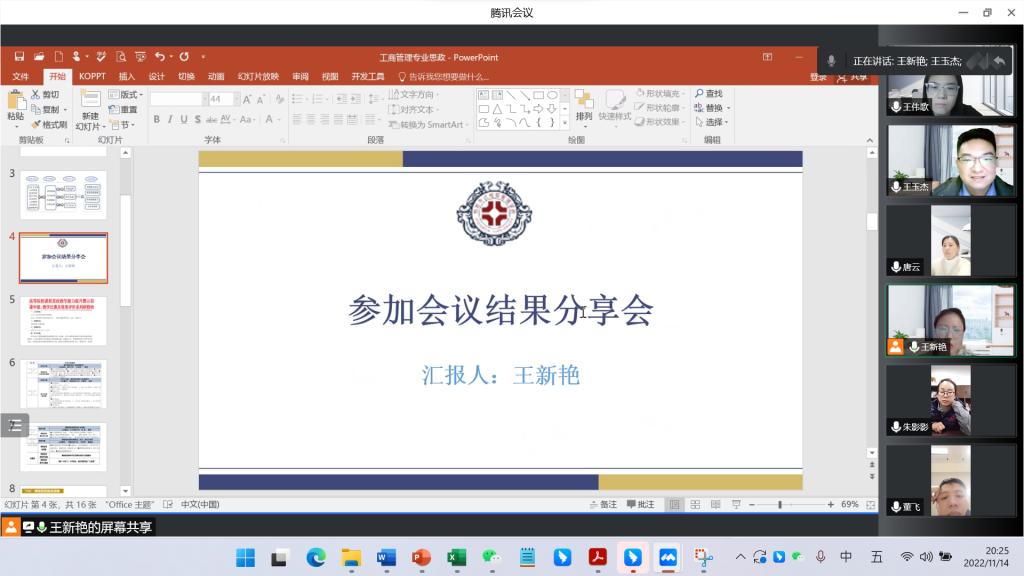Select slide 5 thumbnail in the slide panel
The width and height of the screenshot is (1024, 576).
tap(63, 320)
